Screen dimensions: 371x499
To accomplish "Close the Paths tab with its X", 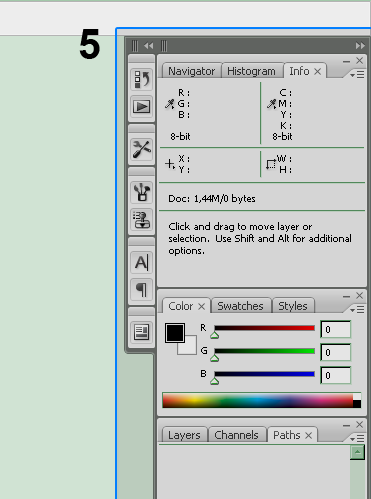I will [x=309, y=435].
